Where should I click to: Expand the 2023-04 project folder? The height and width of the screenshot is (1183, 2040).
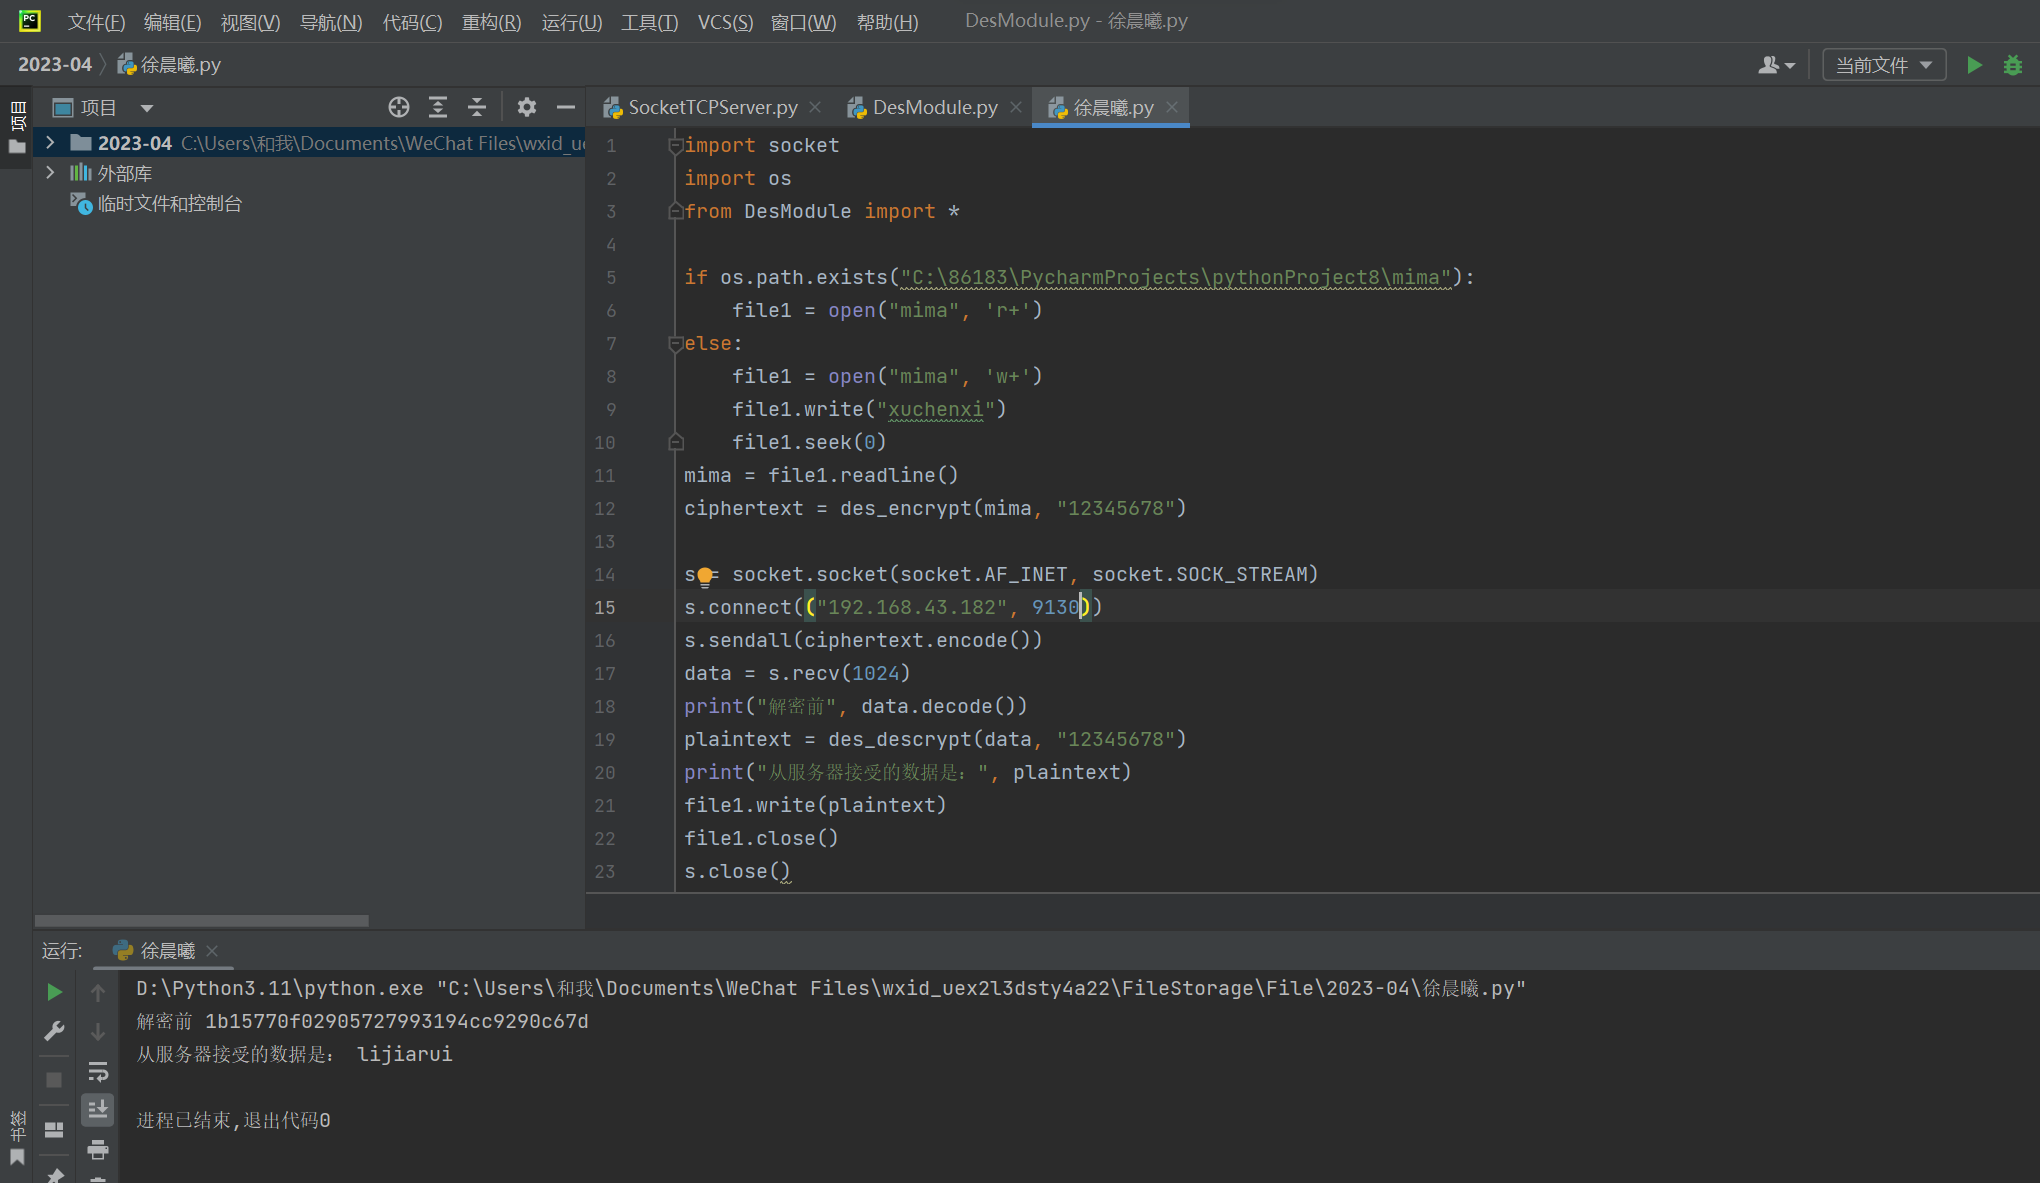click(50, 143)
